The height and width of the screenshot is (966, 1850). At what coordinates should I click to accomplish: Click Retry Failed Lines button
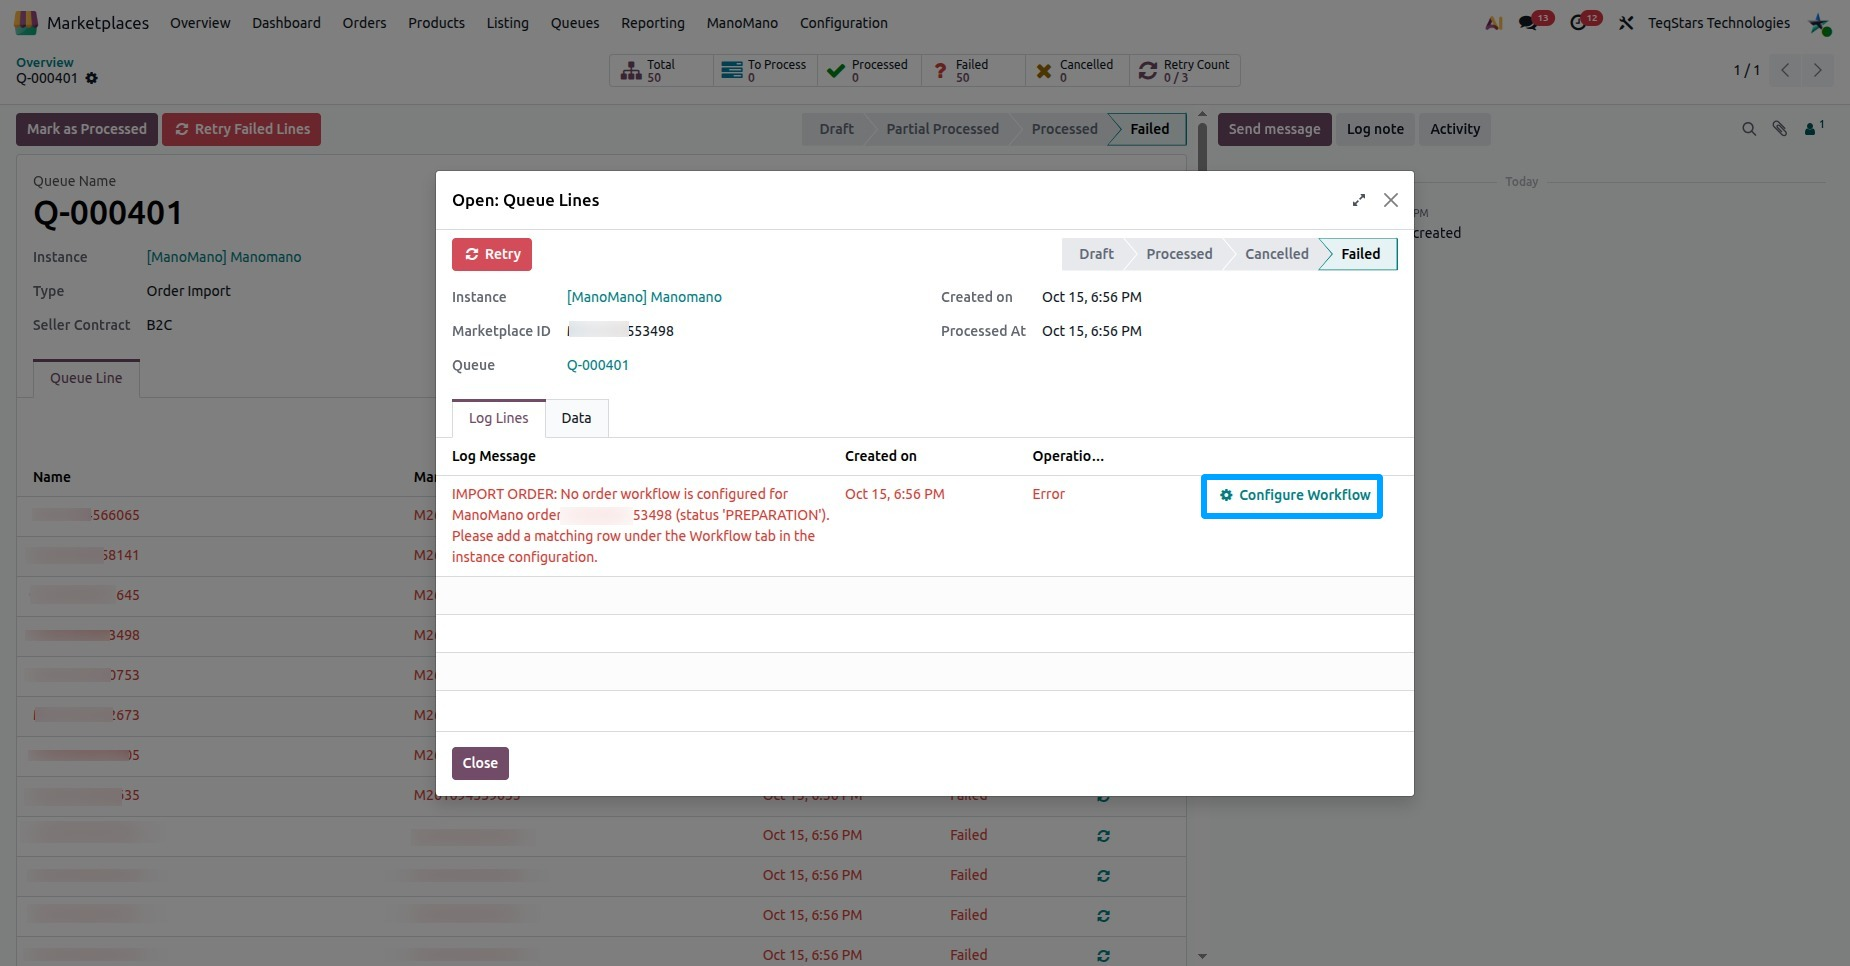[242, 129]
